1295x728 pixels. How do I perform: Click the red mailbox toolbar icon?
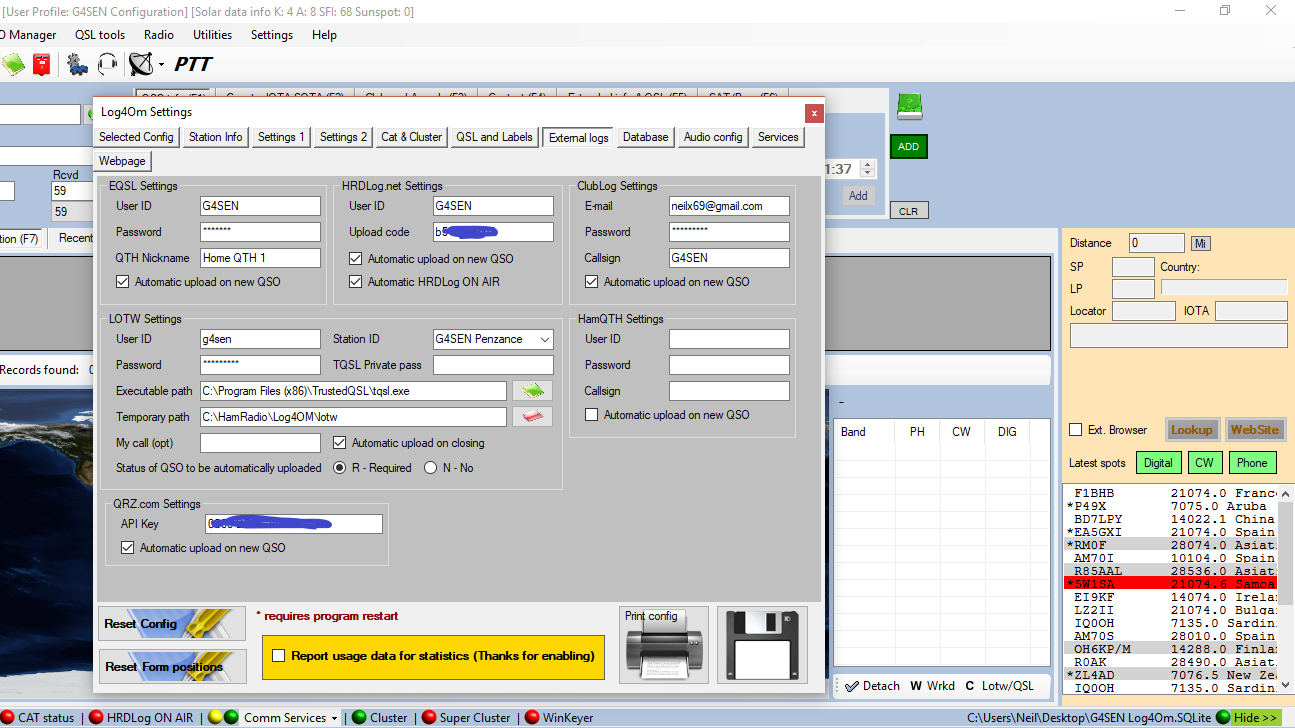tap(41, 65)
